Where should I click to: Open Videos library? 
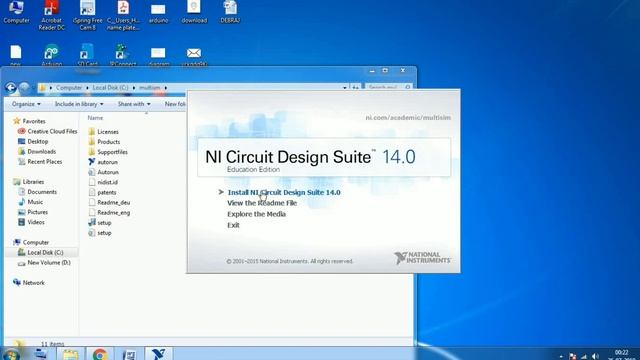[31, 222]
